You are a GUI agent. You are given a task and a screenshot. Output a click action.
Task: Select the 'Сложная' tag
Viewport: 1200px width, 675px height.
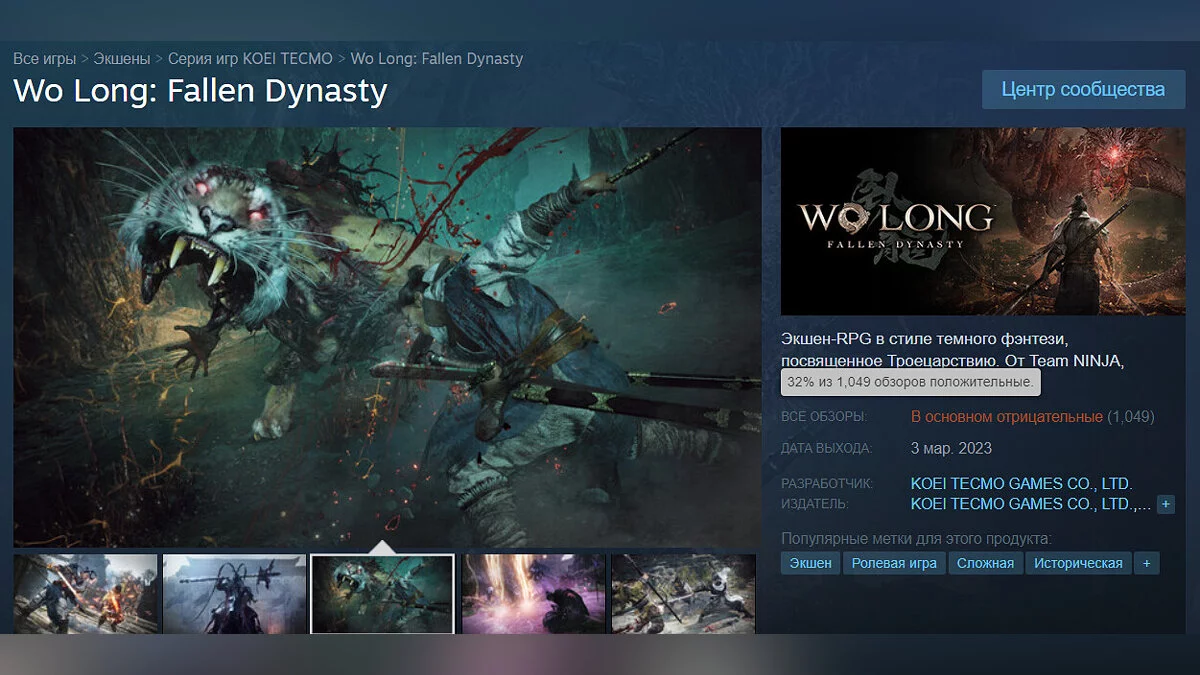click(985, 563)
